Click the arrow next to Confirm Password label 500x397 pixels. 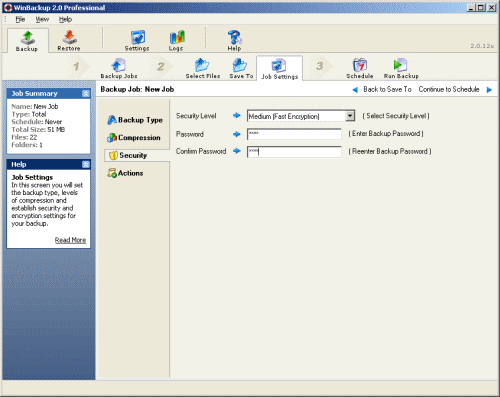click(237, 151)
